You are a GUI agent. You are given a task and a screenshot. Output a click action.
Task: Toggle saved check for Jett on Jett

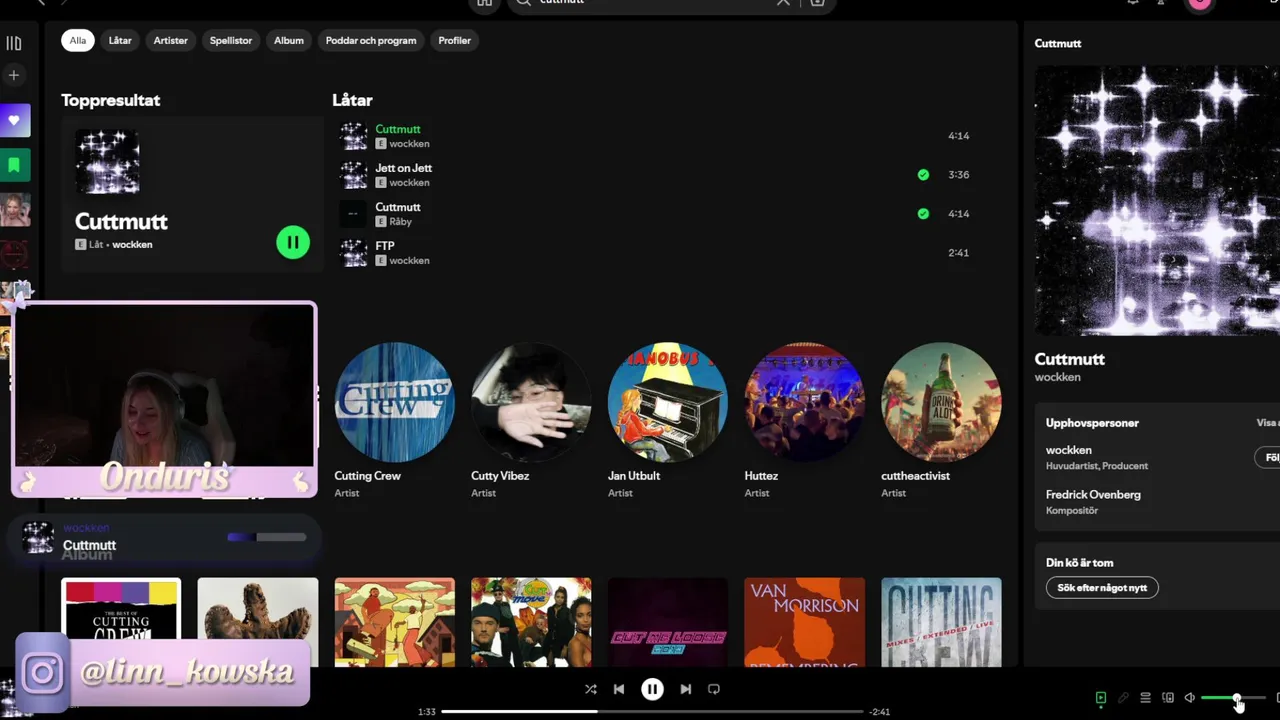click(923, 175)
